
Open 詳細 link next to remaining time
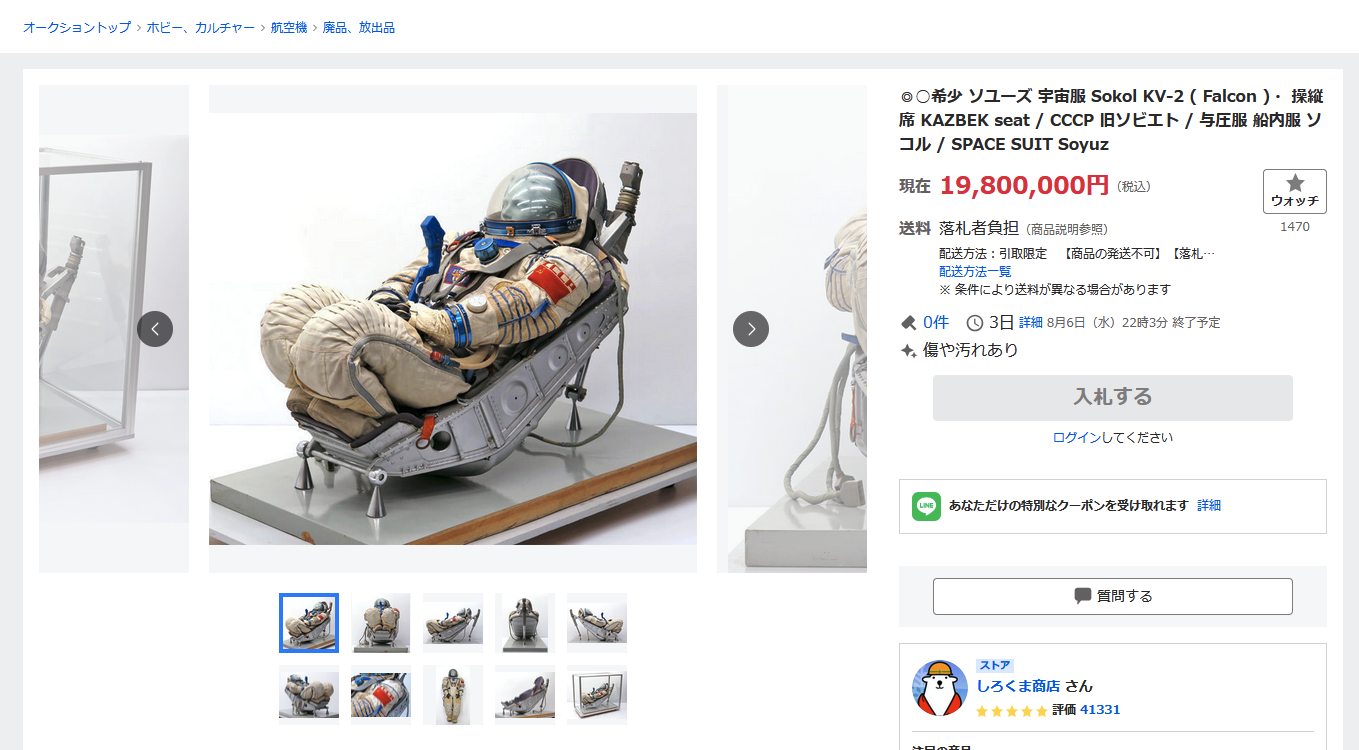(x=1031, y=323)
